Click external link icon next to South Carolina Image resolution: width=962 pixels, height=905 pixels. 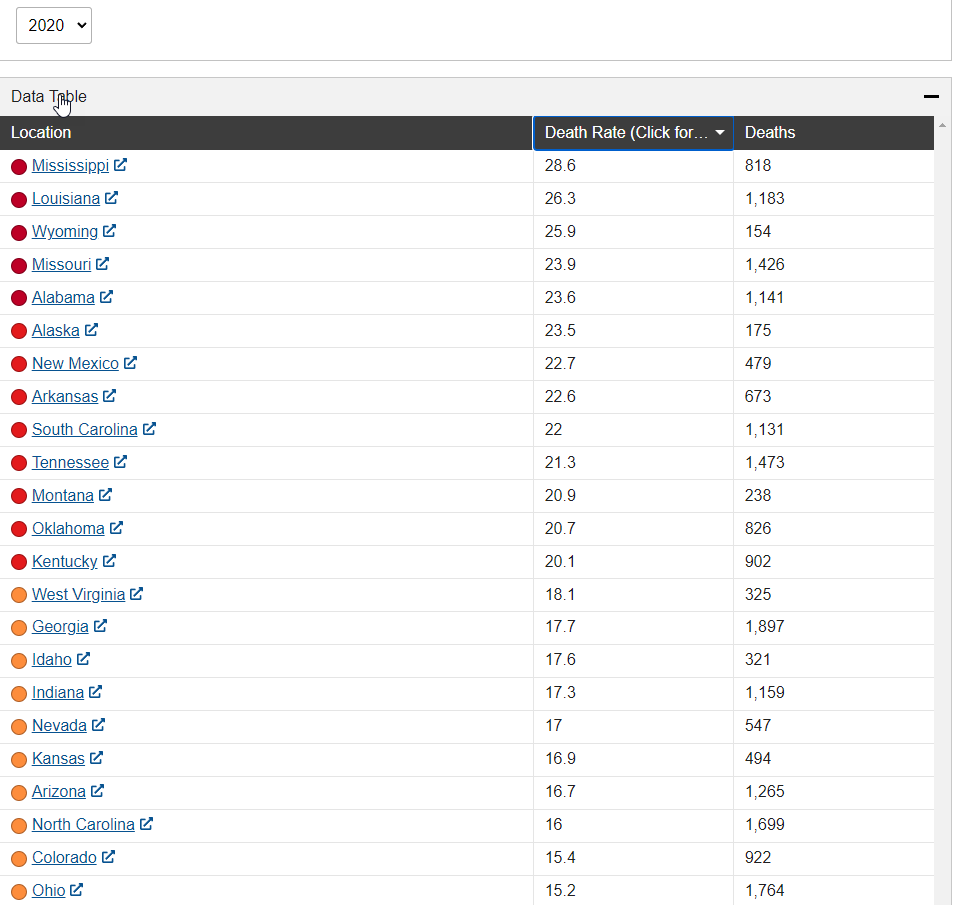tap(149, 428)
